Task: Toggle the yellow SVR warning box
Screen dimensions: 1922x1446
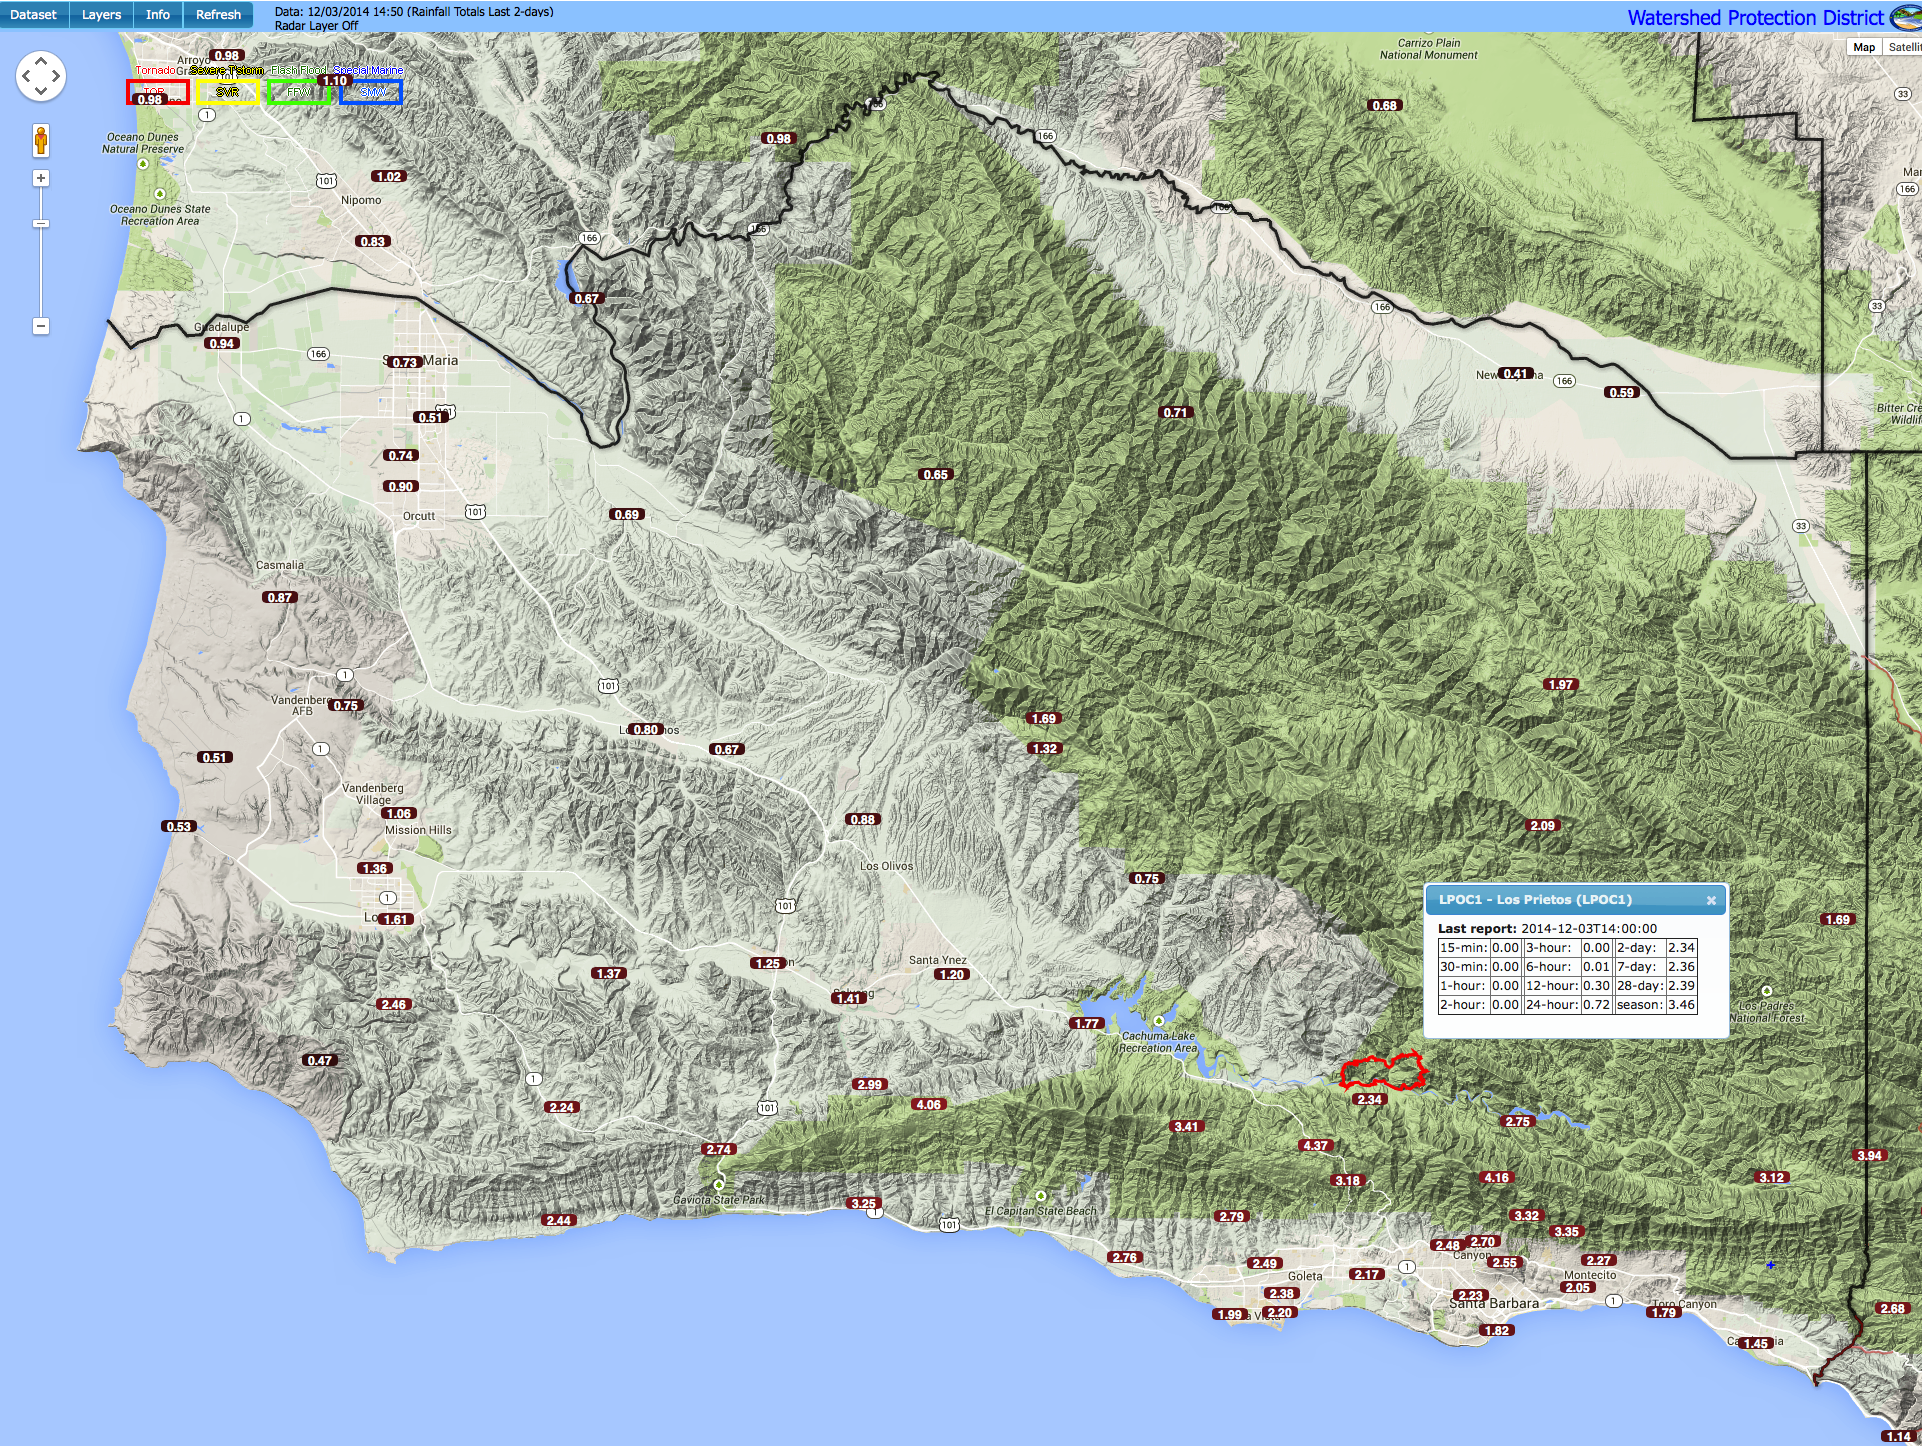Action: (x=228, y=92)
